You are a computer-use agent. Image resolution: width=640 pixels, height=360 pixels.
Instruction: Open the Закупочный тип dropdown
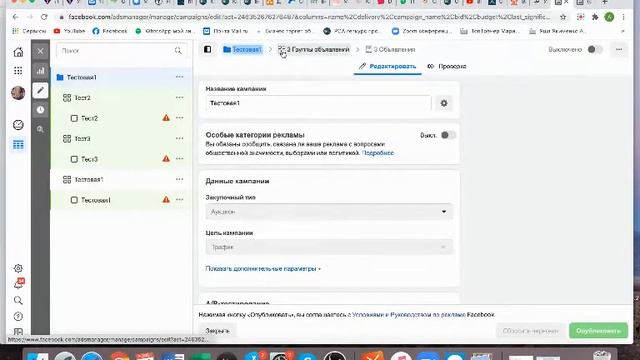click(329, 211)
